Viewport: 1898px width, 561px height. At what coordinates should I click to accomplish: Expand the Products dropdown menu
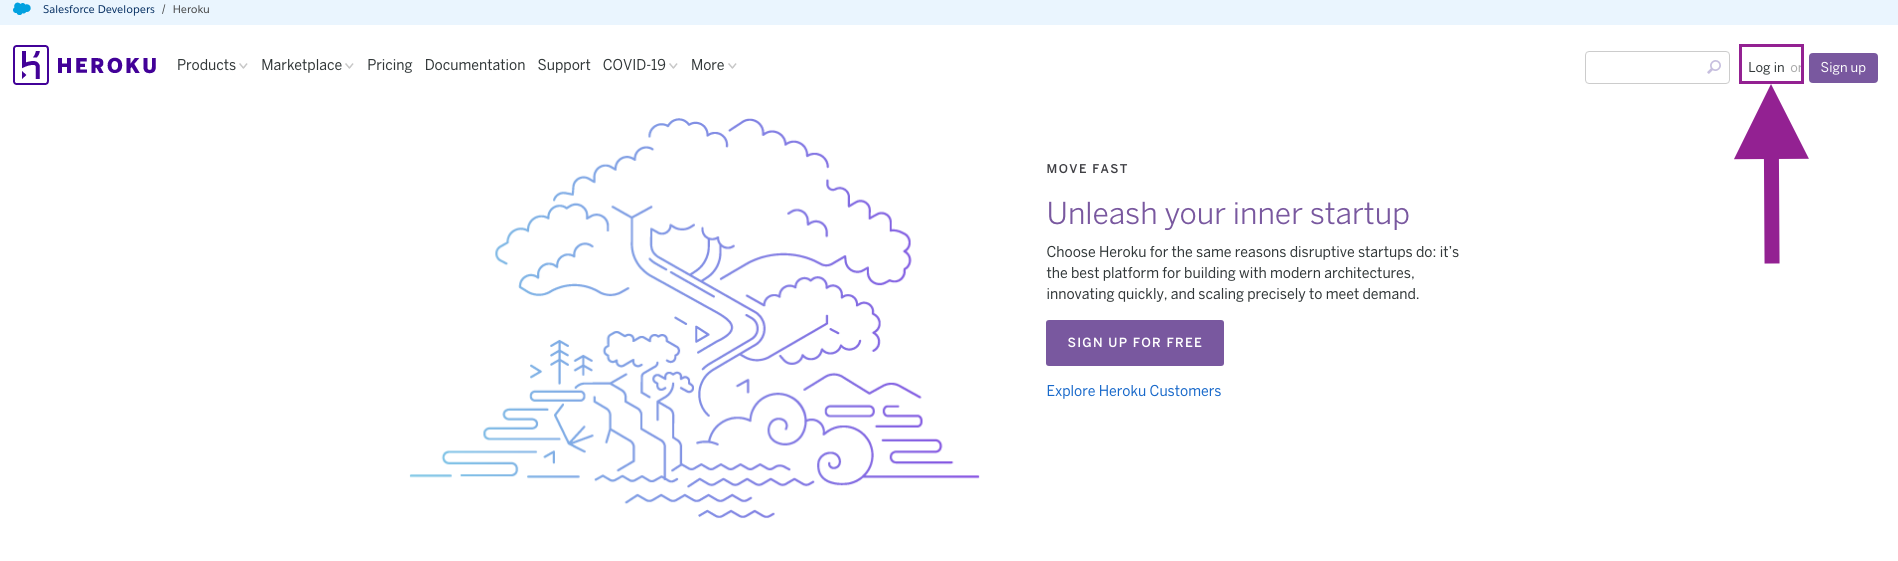tap(211, 65)
